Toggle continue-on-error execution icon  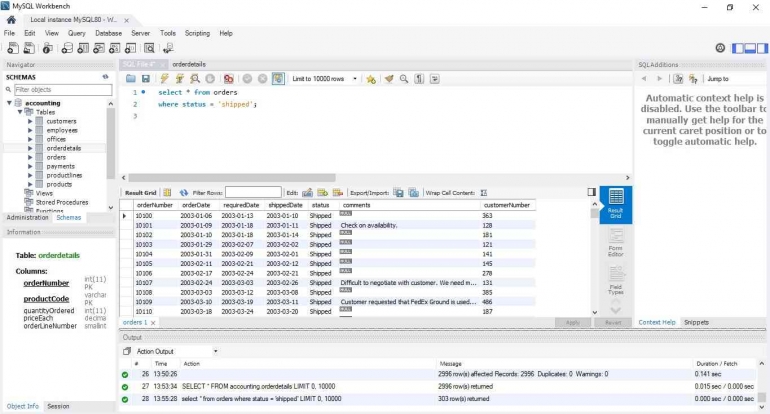click(x=228, y=79)
